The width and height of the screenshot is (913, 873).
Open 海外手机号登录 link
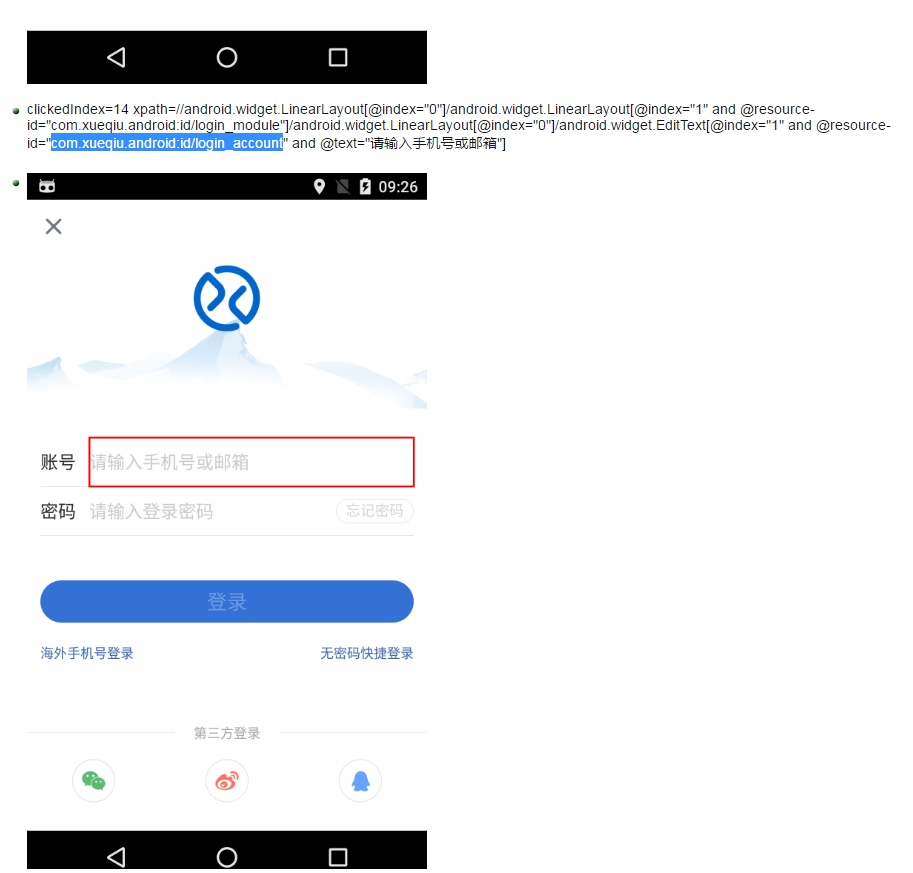pyautogui.click(x=87, y=653)
